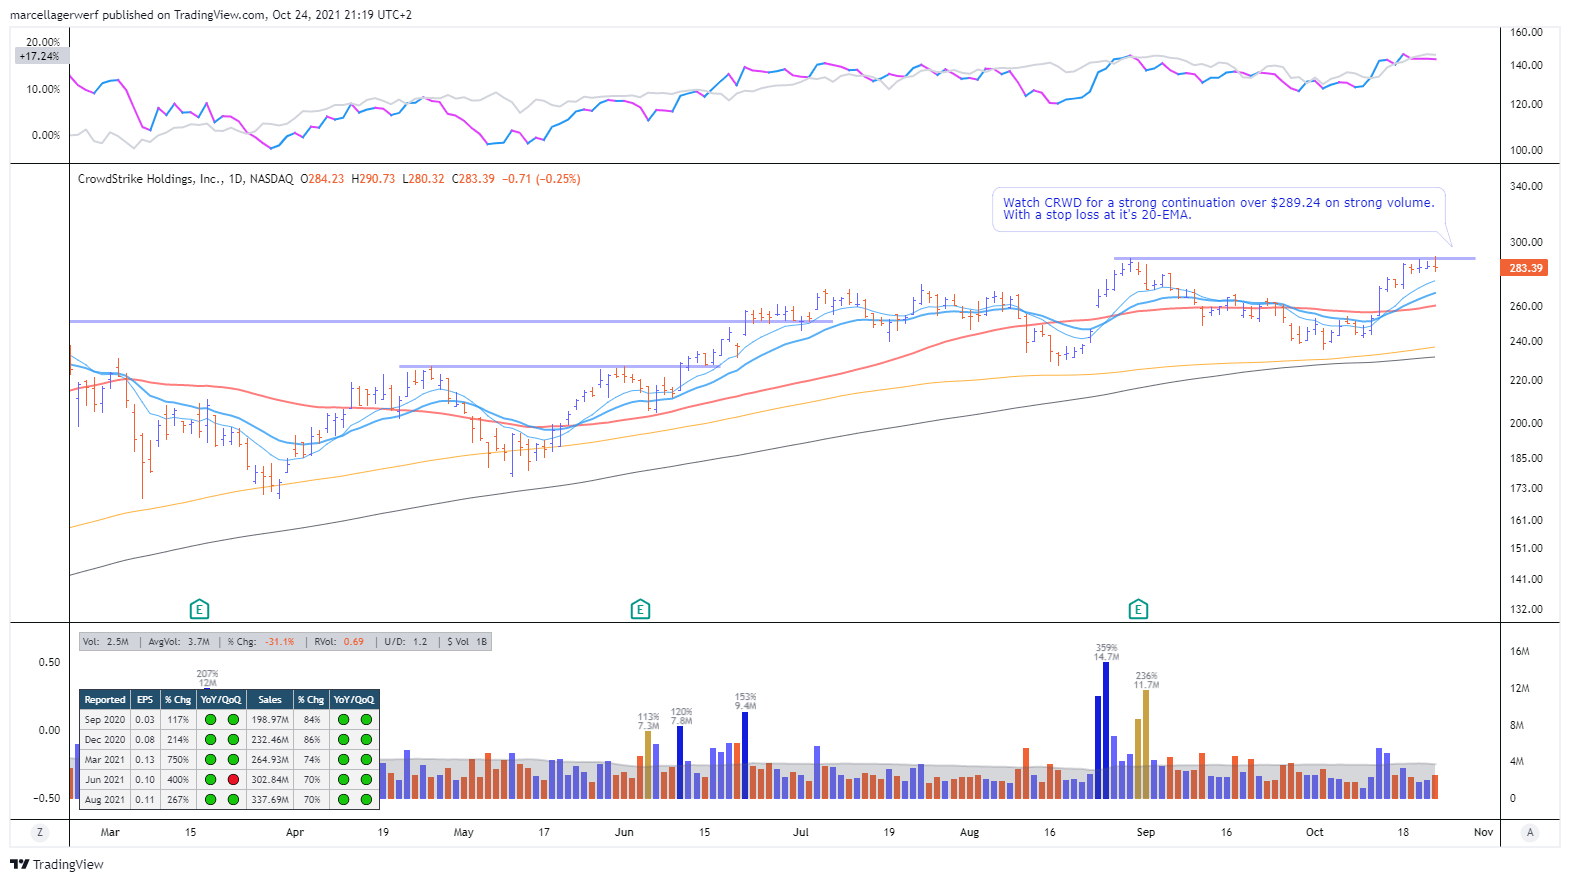This screenshot has height=882, width=1570.
Task: Click the close value C283.39
Action: (473, 179)
